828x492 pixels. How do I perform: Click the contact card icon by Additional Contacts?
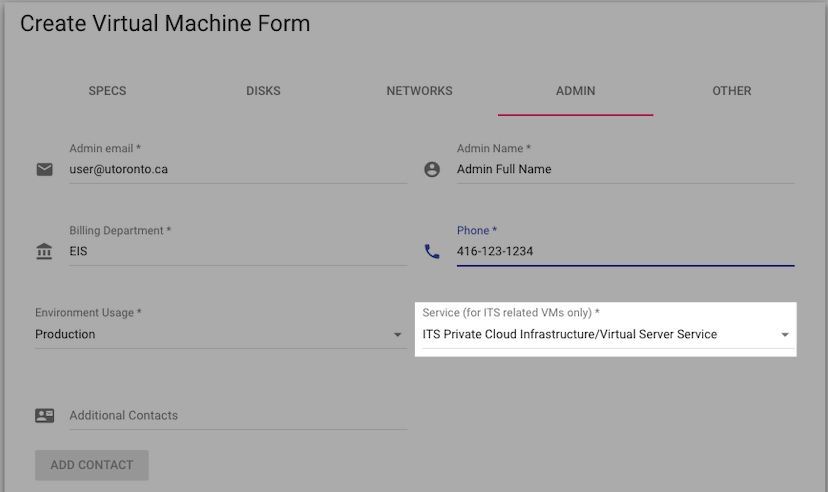tap(44, 415)
